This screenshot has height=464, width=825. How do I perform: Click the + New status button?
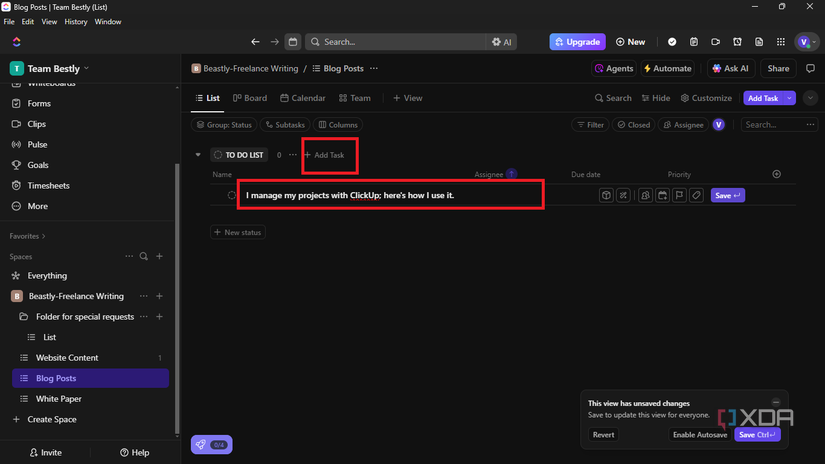click(238, 232)
